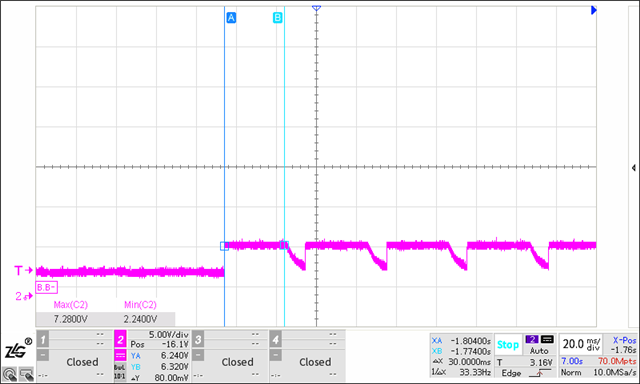Click the Edge trigger type label
Viewport: 640px width, 384px height.
tap(511, 373)
